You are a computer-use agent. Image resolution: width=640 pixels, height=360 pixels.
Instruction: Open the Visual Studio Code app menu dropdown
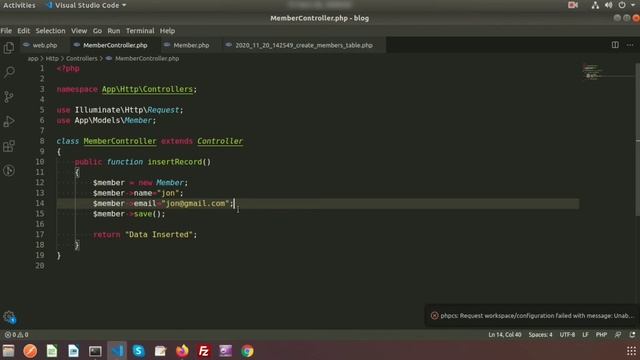click(x=87, y=5)
